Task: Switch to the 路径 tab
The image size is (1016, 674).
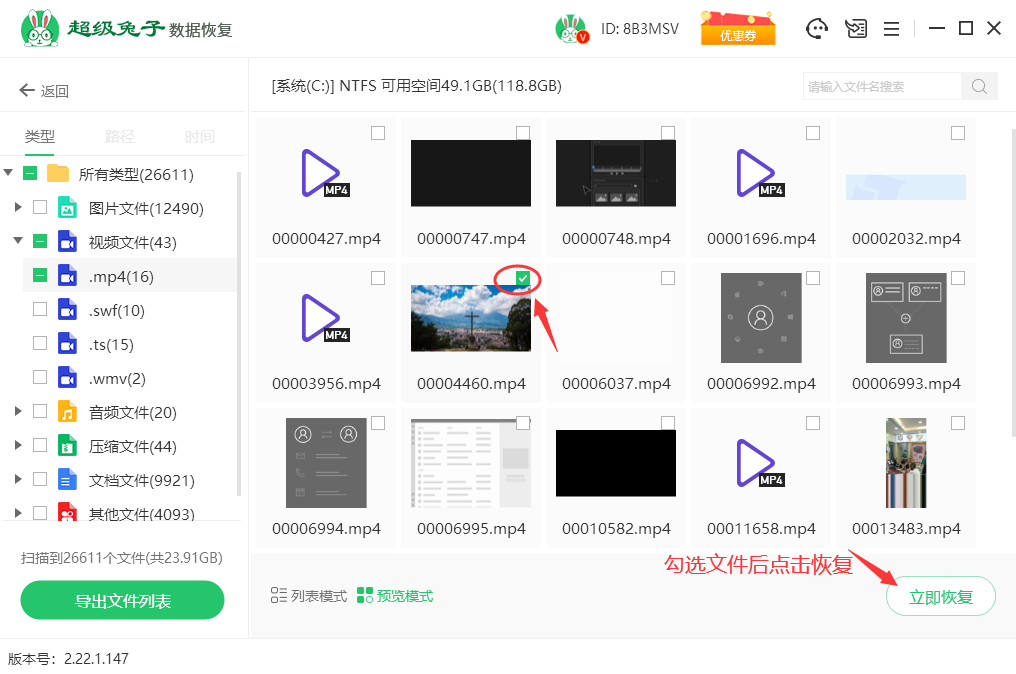Action: pos(120,137)
